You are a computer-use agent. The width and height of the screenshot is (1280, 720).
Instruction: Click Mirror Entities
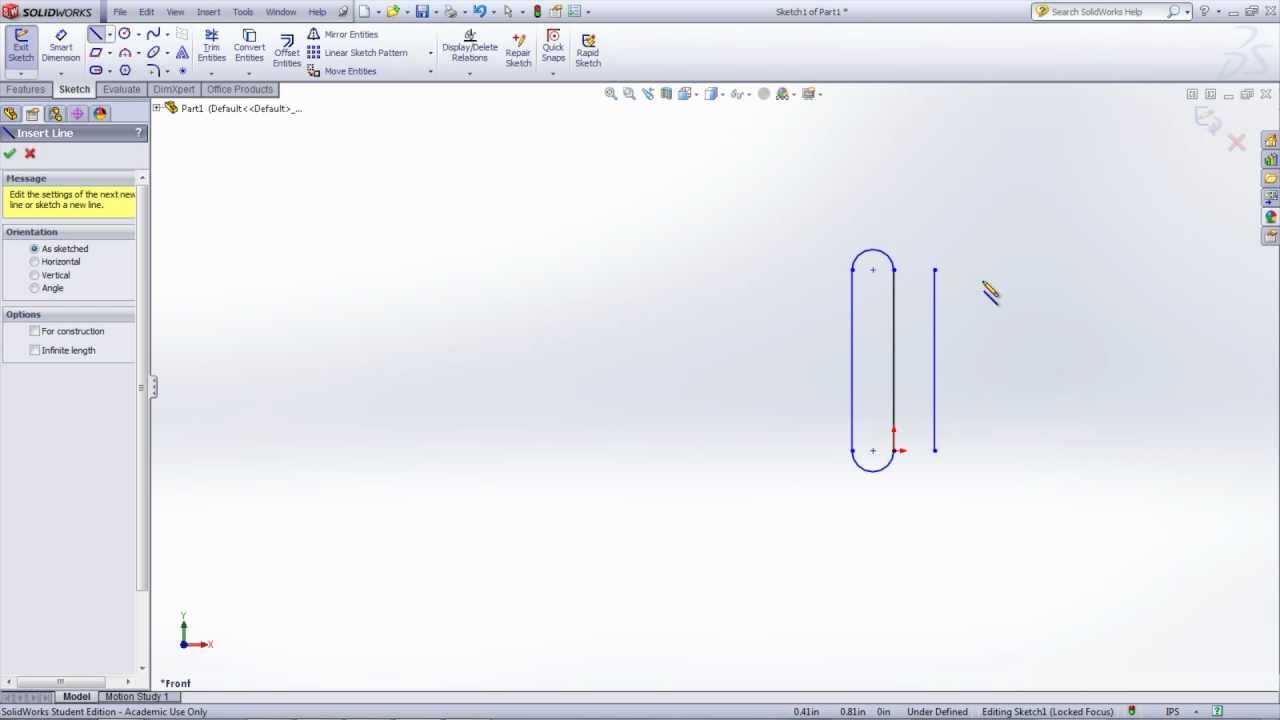(x=350, y=34)
